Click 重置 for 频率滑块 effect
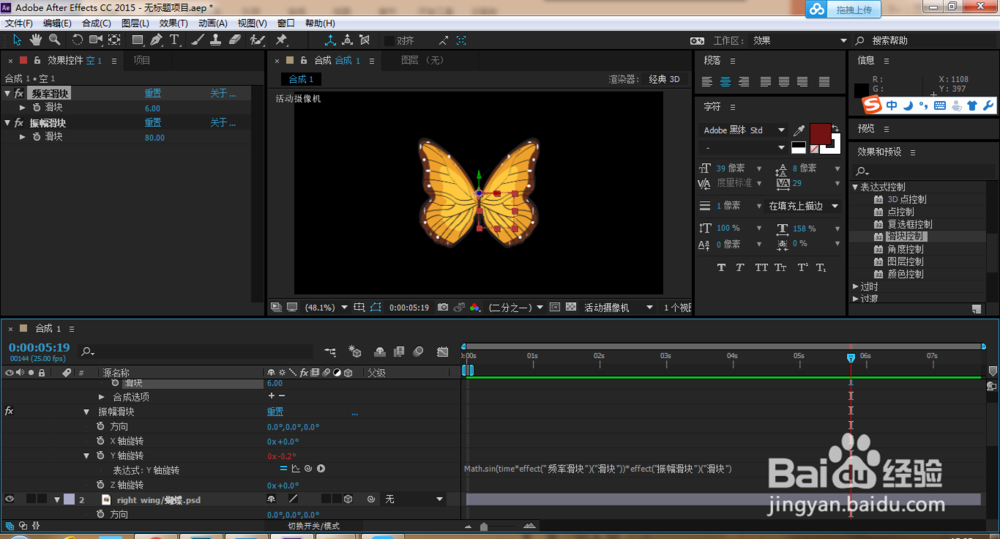 (x=152, y=93)
